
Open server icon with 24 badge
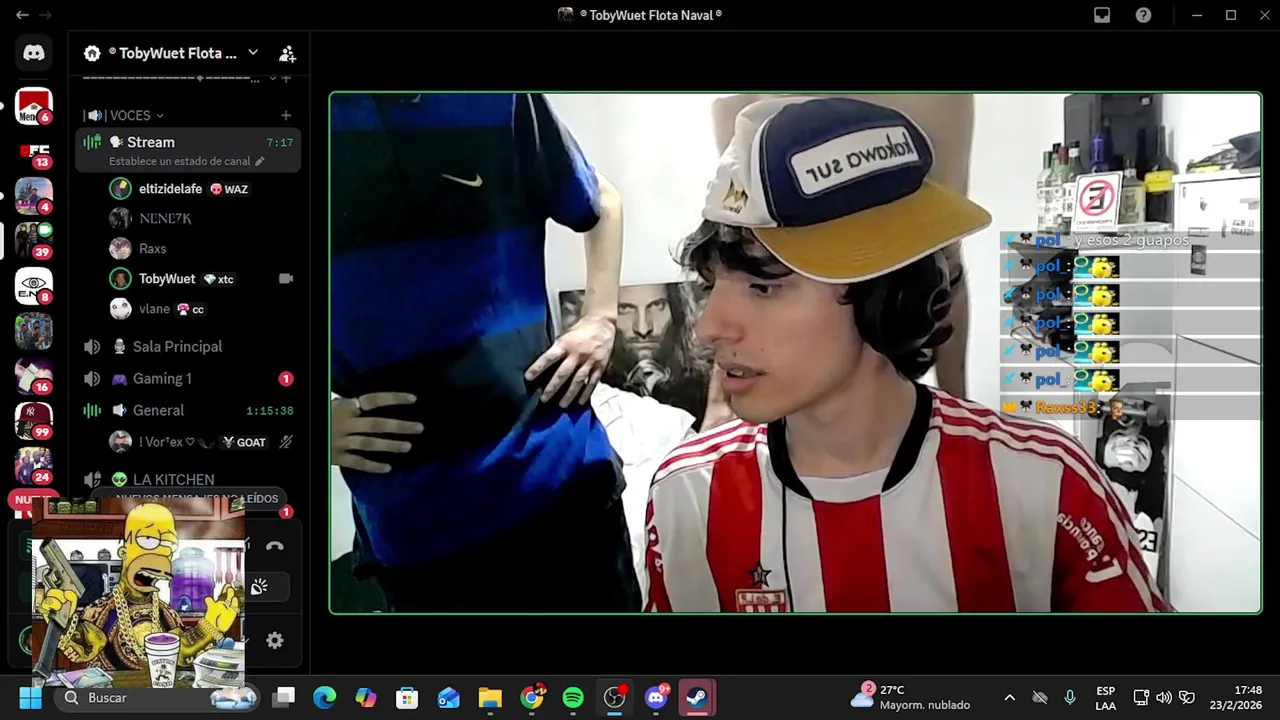point(34,466)
